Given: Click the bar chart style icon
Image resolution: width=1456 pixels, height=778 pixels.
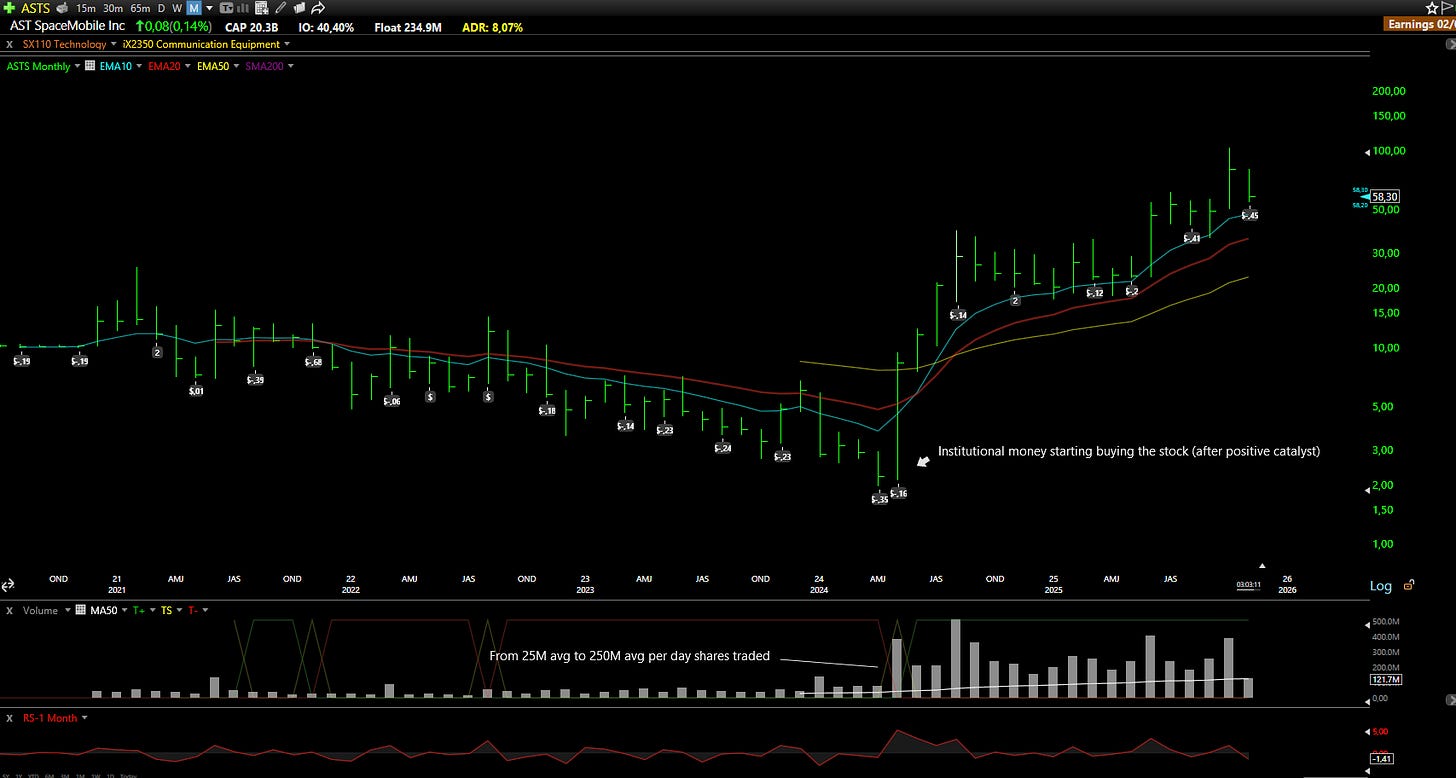Looking at the screenshot, I should 244,8.
